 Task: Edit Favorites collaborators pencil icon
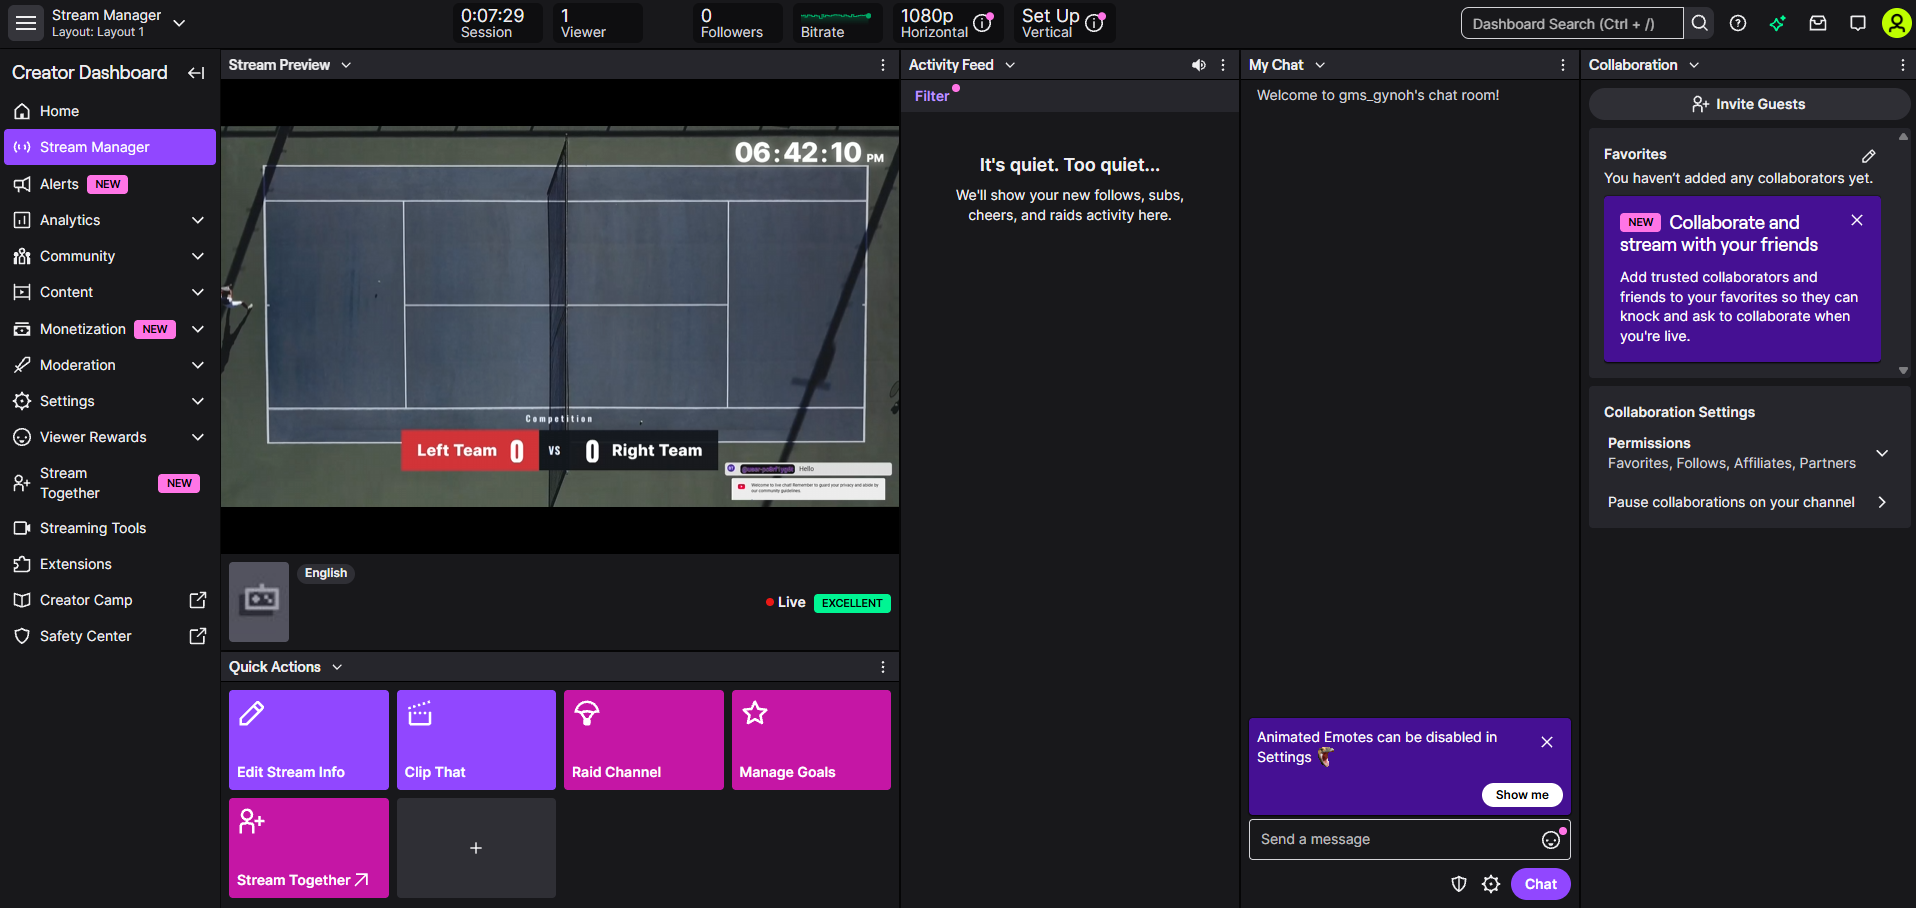tap(1868, 156)
